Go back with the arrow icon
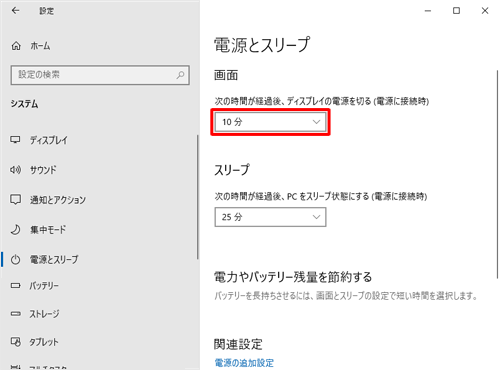This screenshot has height=370, width=500. click(x=15, y=11)
